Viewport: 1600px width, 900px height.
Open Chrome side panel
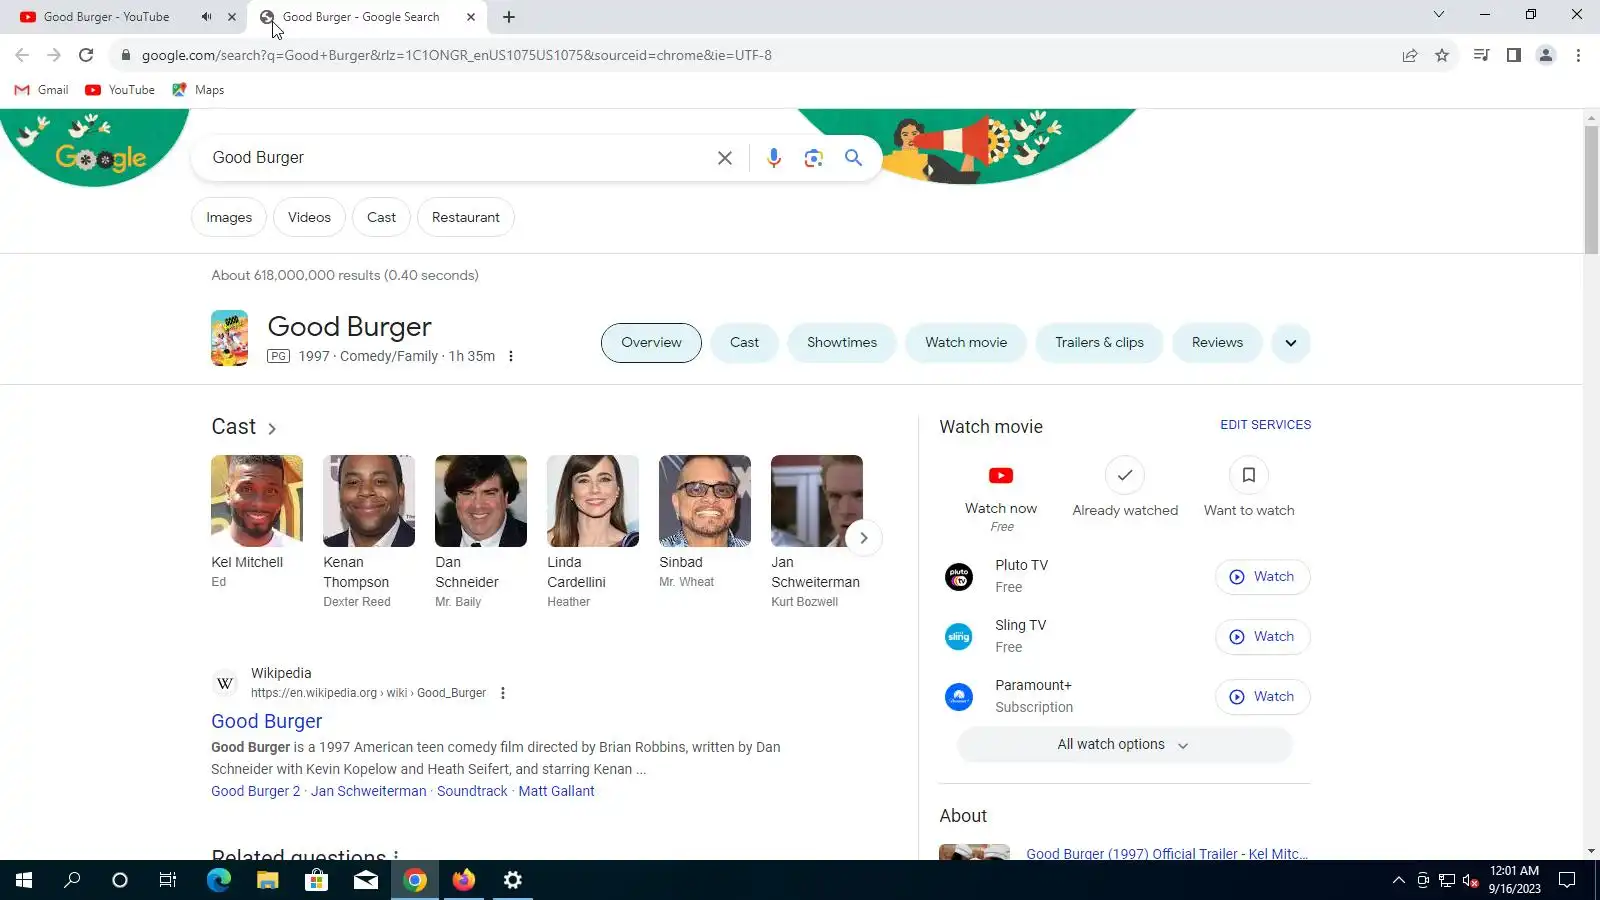(1514, 55)
